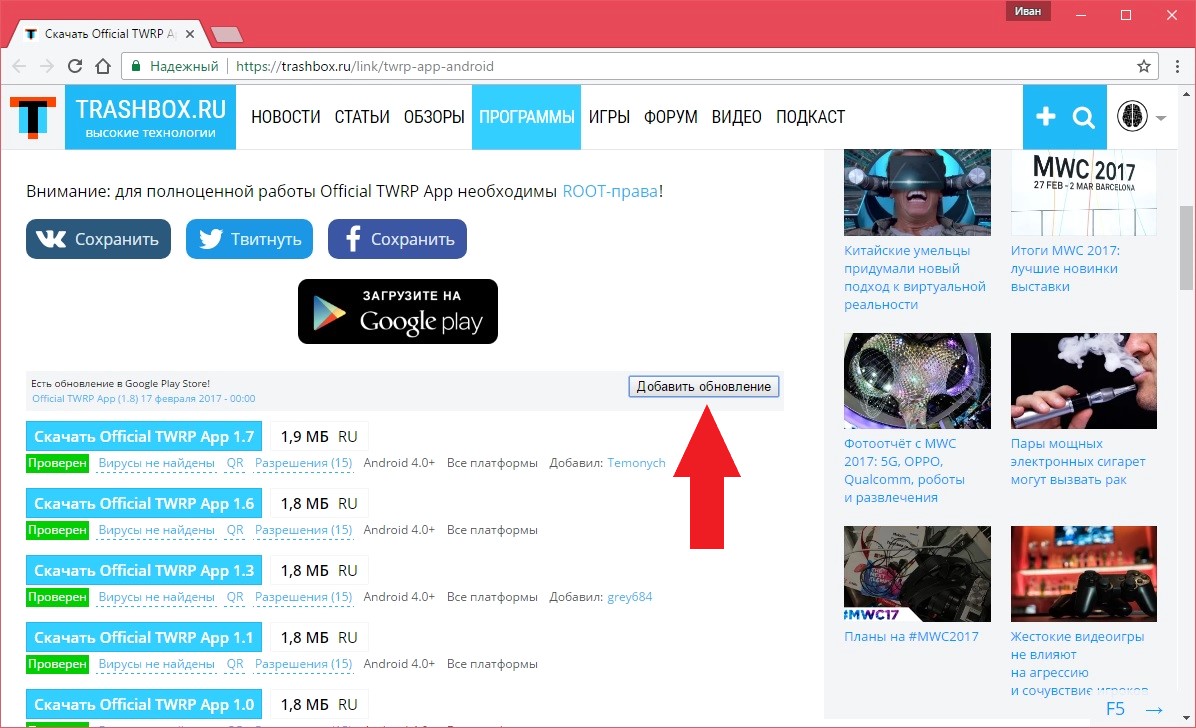This screenshot has height=728, width=1196.
Task: Open the Форум menu item
Action: 670,117
